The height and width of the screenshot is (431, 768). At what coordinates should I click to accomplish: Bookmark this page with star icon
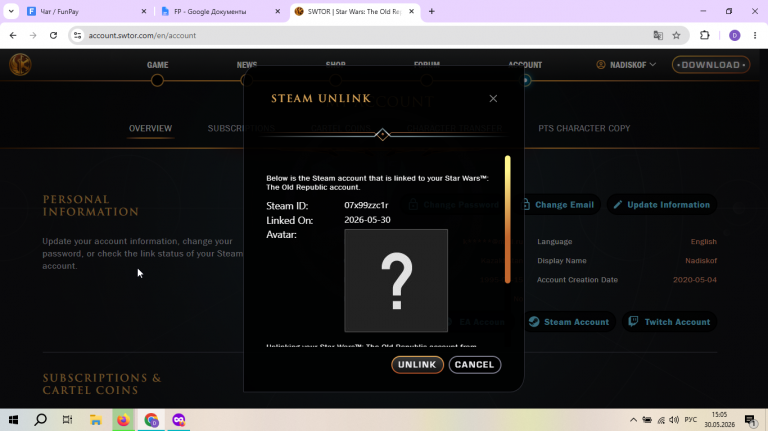[676, 35]
